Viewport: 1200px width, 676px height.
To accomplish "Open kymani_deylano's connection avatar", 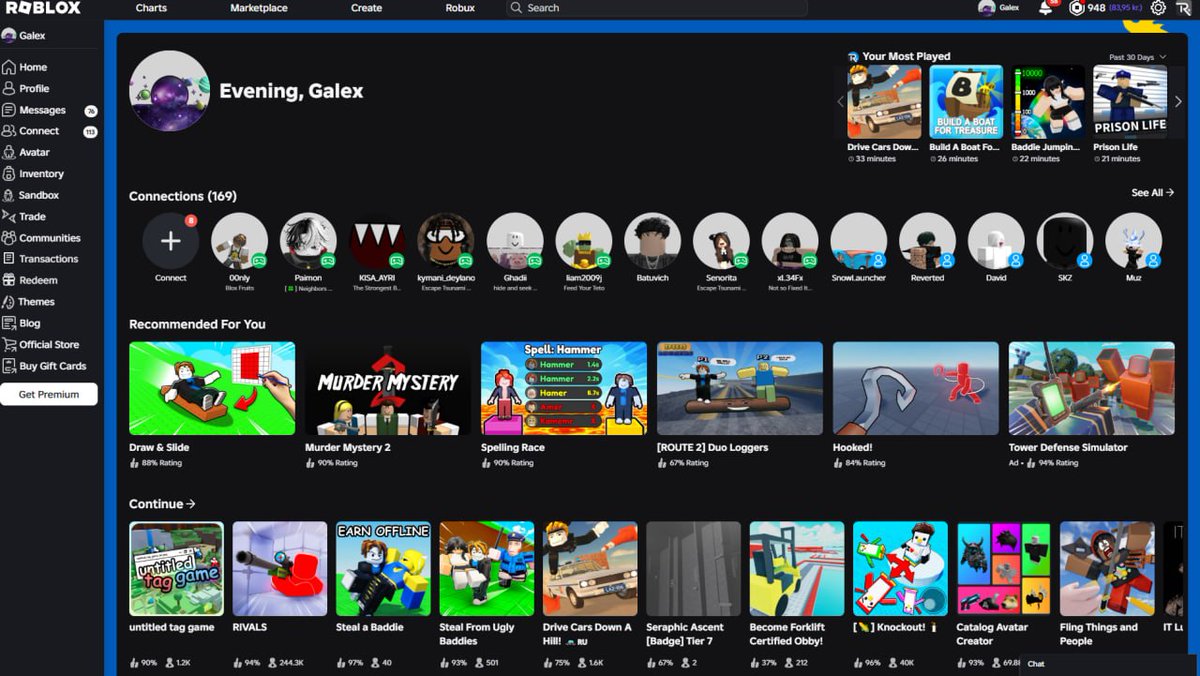I will [x=446, y=241].
